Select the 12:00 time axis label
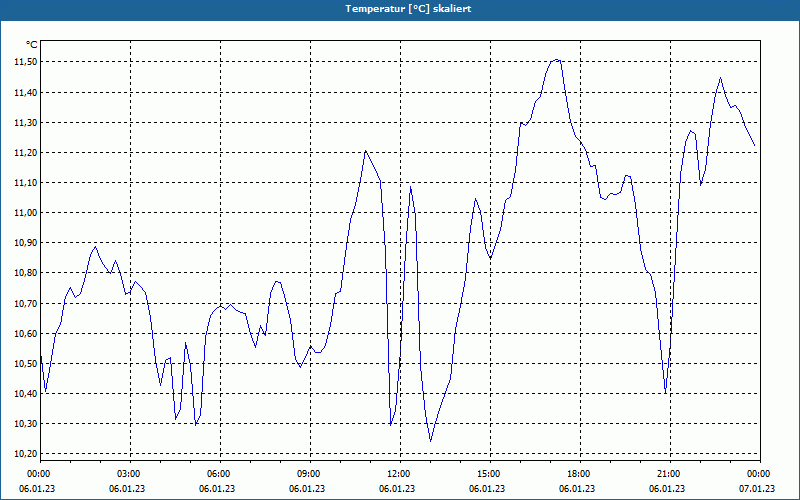The width and height of the screenshot is (800, 500). point(399,474)
